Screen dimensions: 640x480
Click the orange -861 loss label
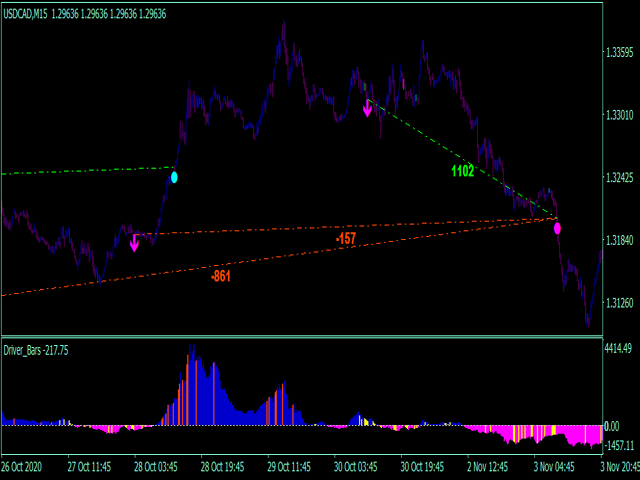[220, 276]
